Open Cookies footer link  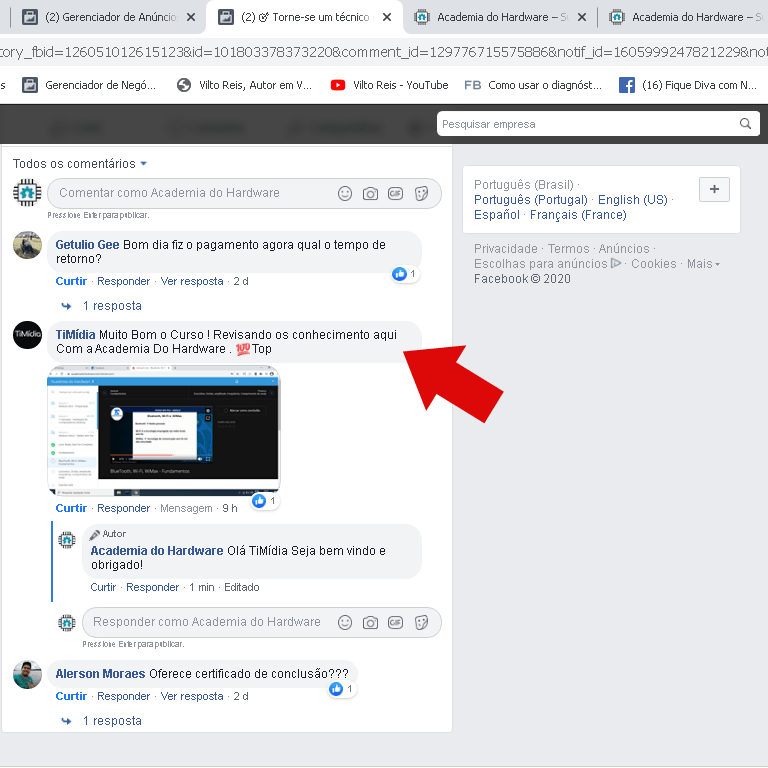[x=653, y=264]
